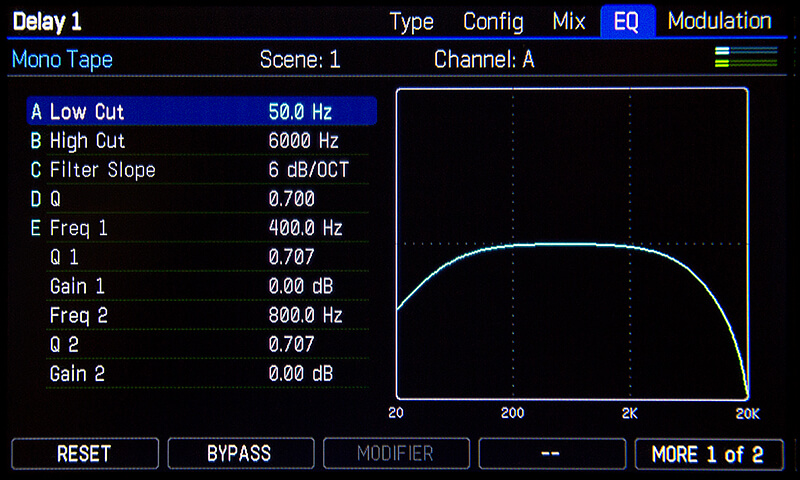Viewport: 800px width, 480px height.
Task: Switch to the Type tab
Action: [411, 21]
